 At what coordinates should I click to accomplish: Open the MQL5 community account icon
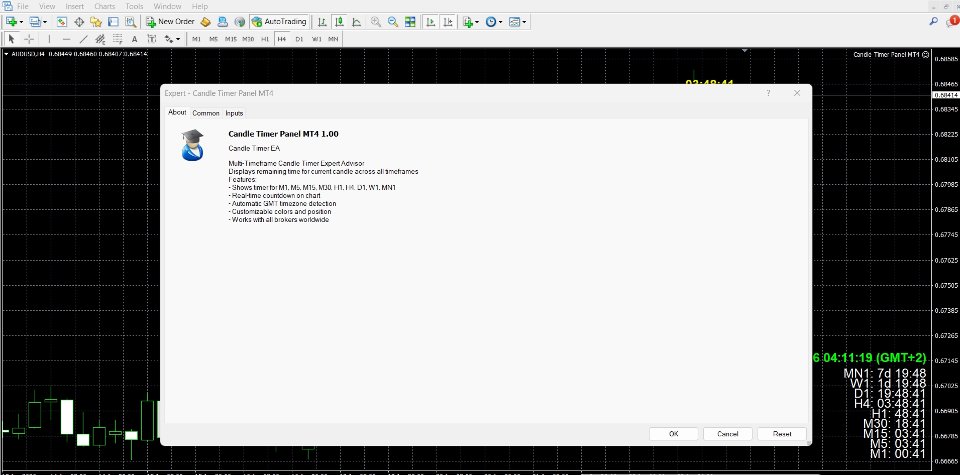tap(223, 21)
